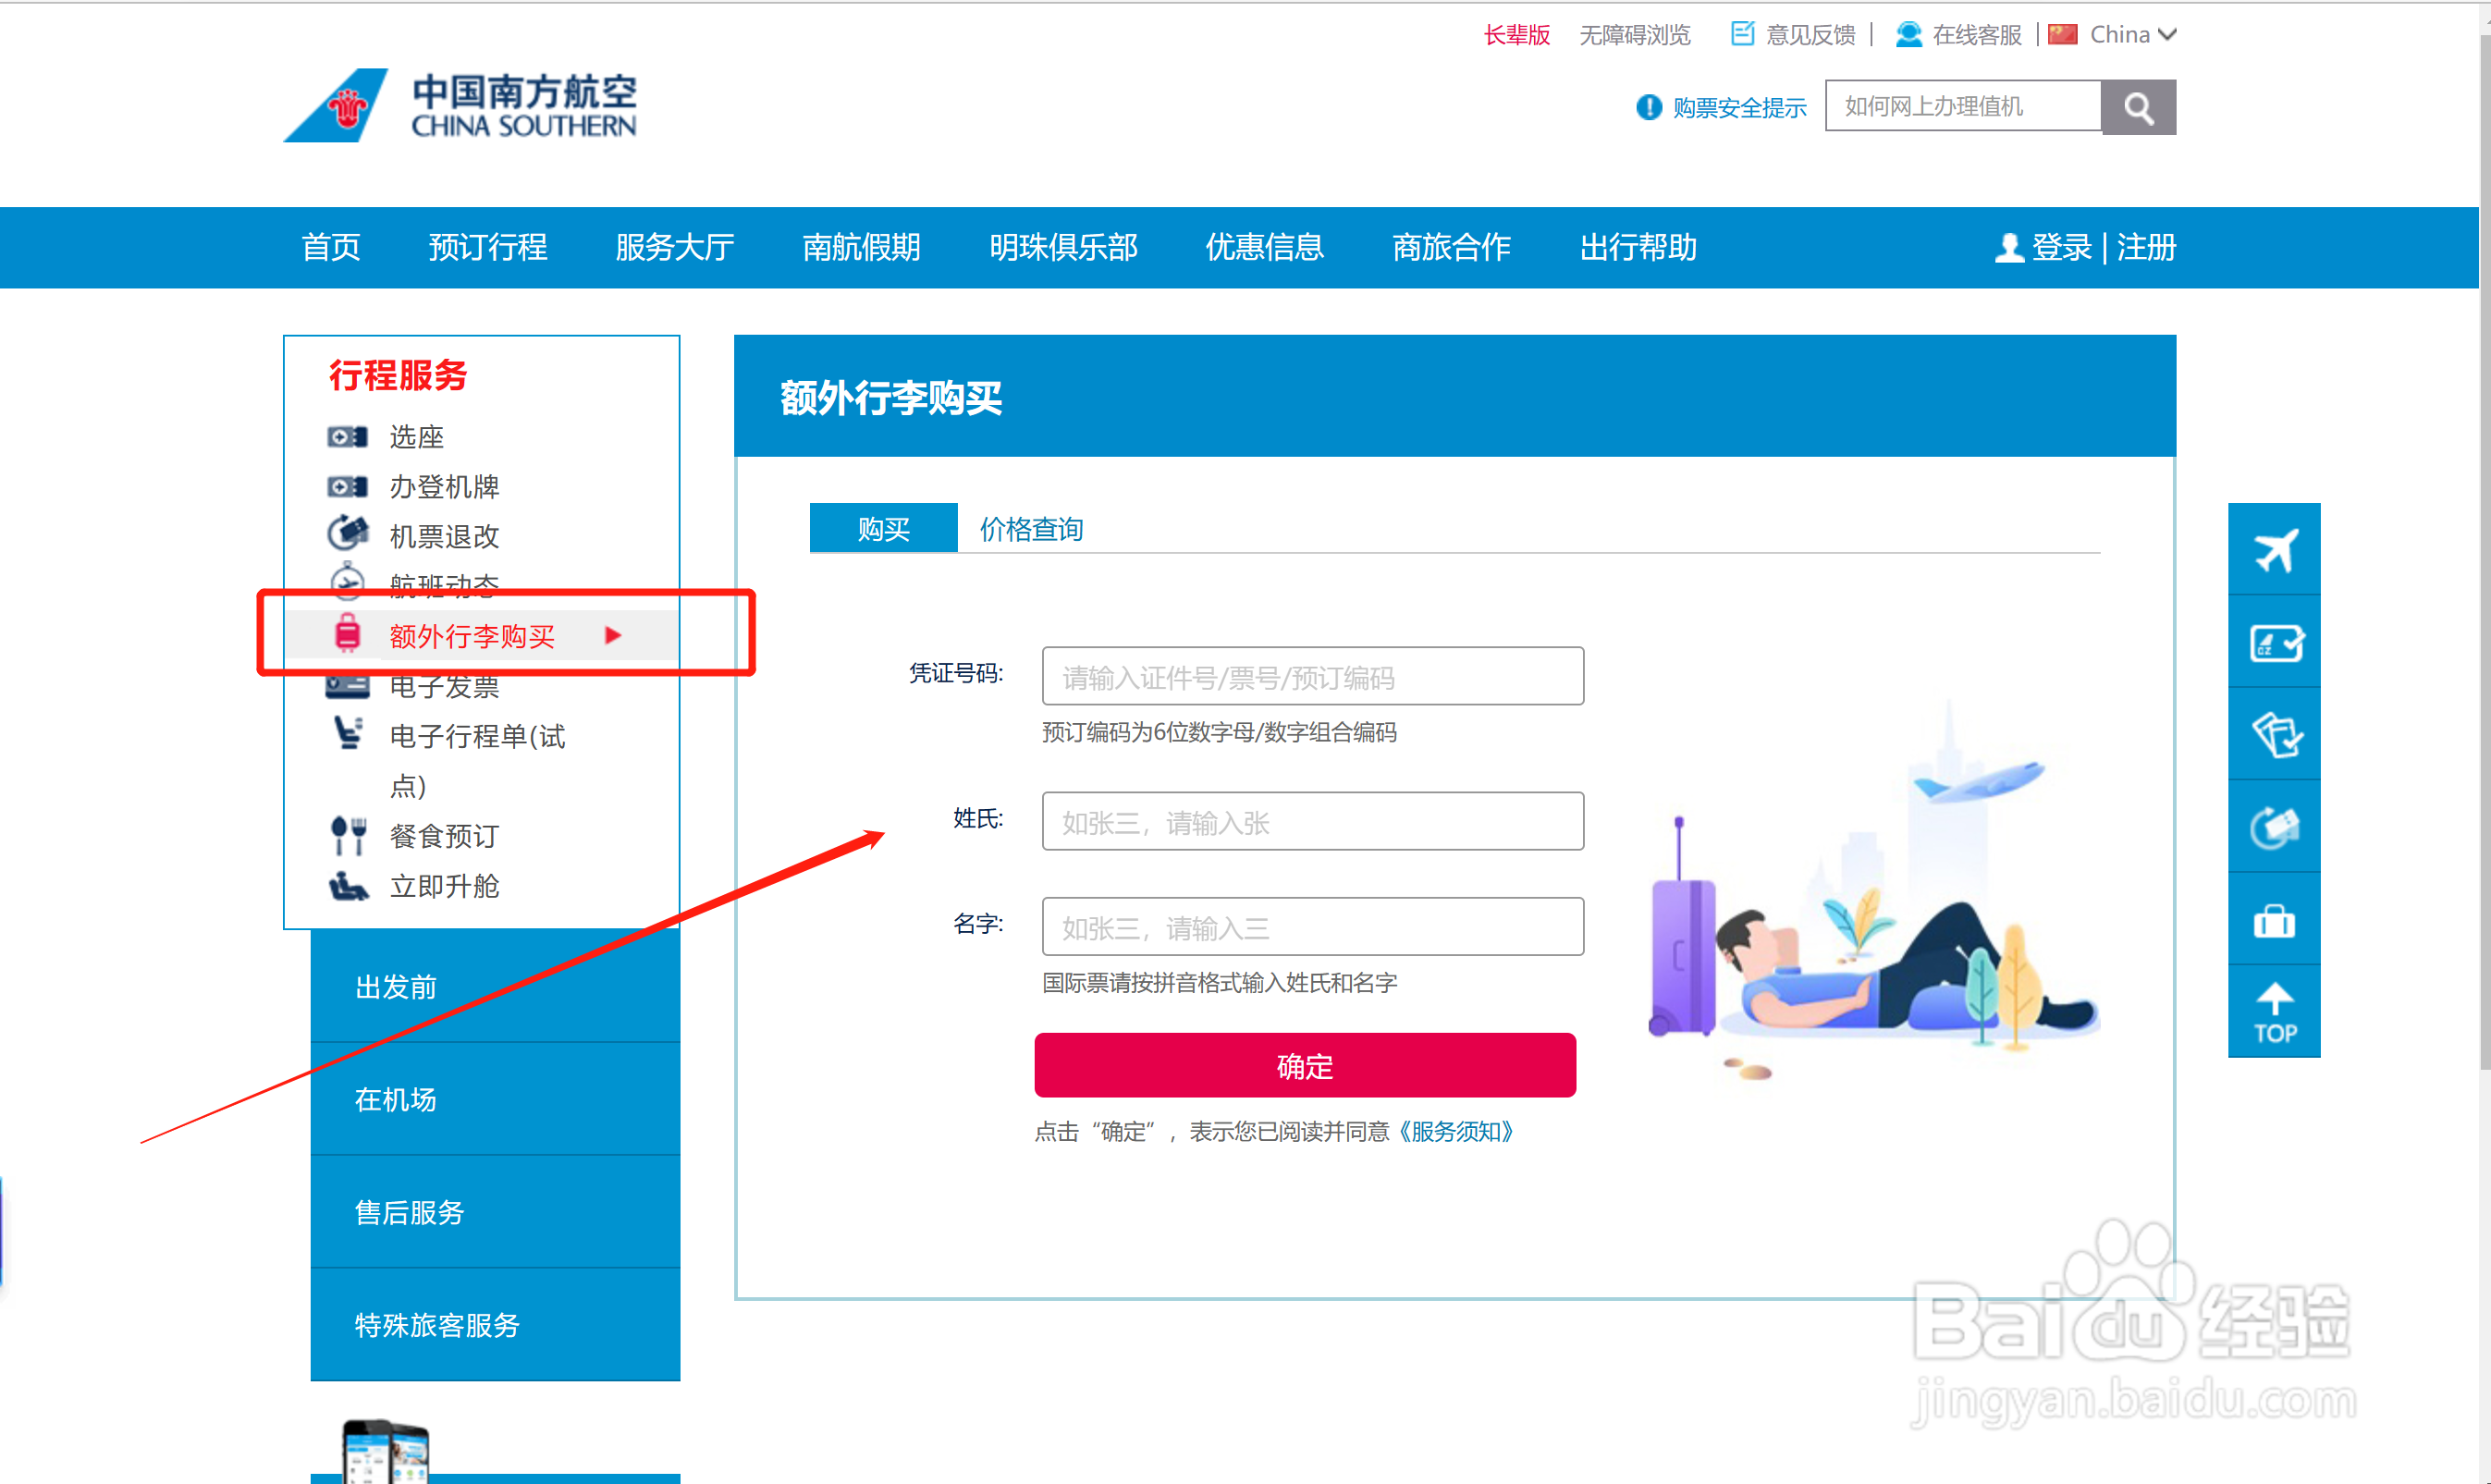Click the TOP arrow to scroll up
The width and height of the screenshot is (2491, 1484).
[2273, 1011]
